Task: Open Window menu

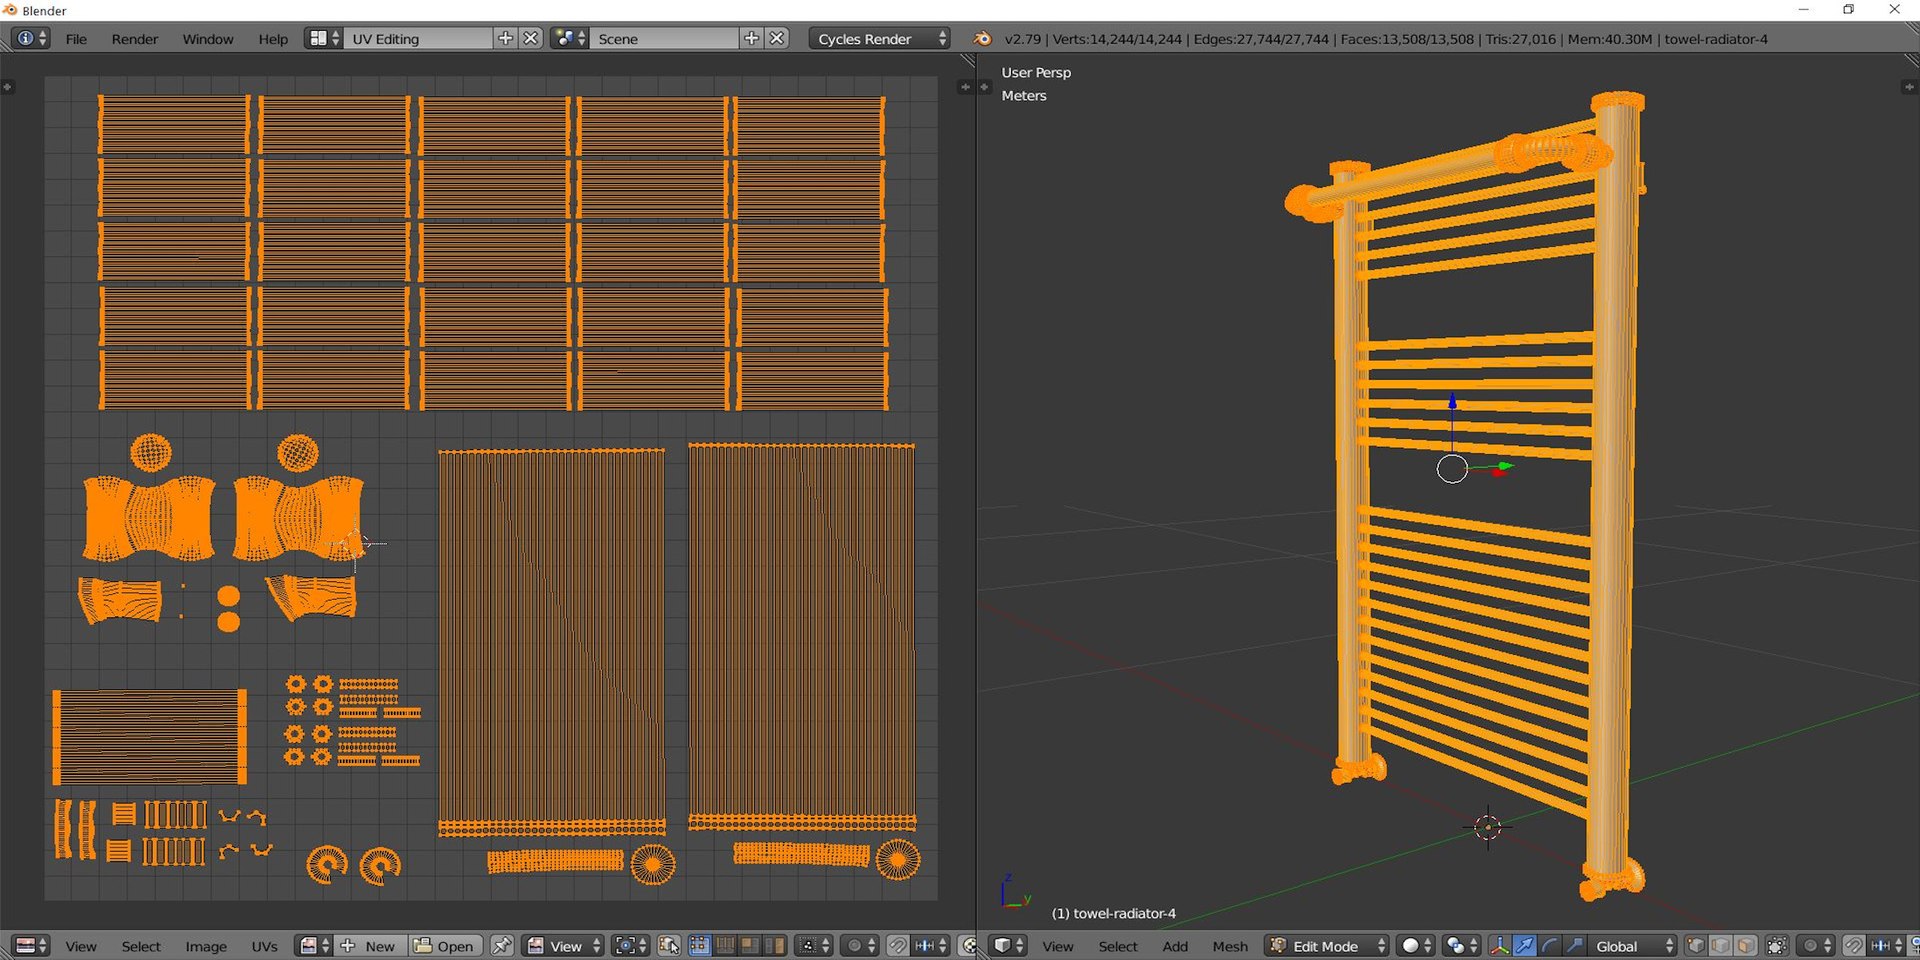Action: (x=208, y=39)
